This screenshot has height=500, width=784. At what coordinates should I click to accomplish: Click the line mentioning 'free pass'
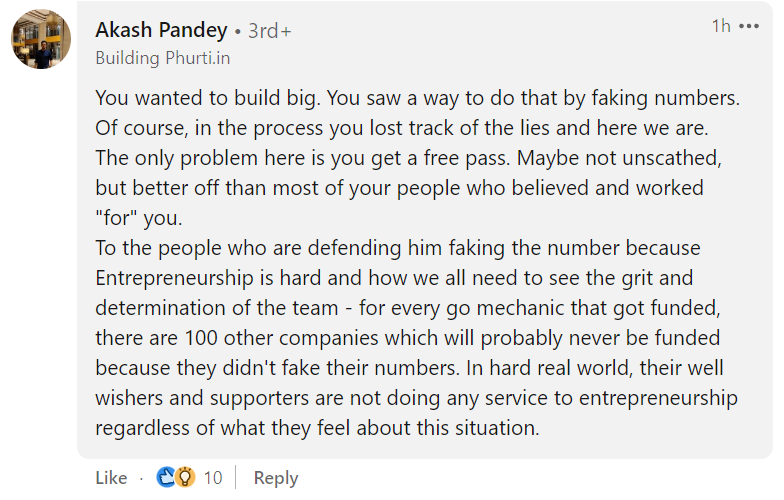[408, 158]
